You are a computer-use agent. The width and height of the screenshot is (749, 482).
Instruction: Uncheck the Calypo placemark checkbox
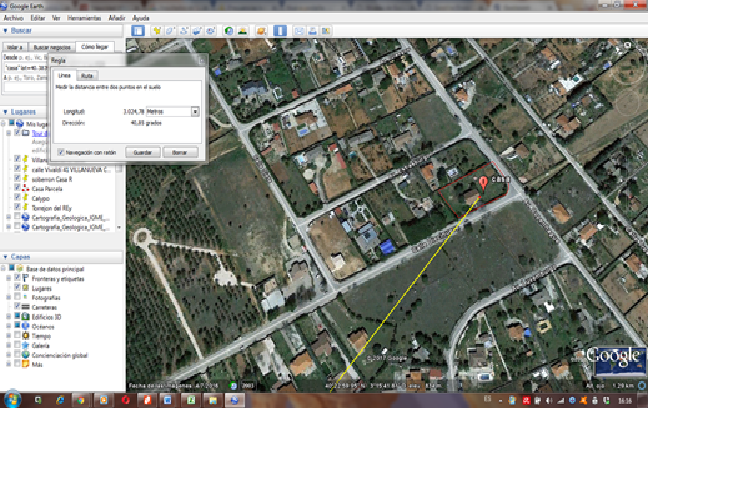(17, 197)
